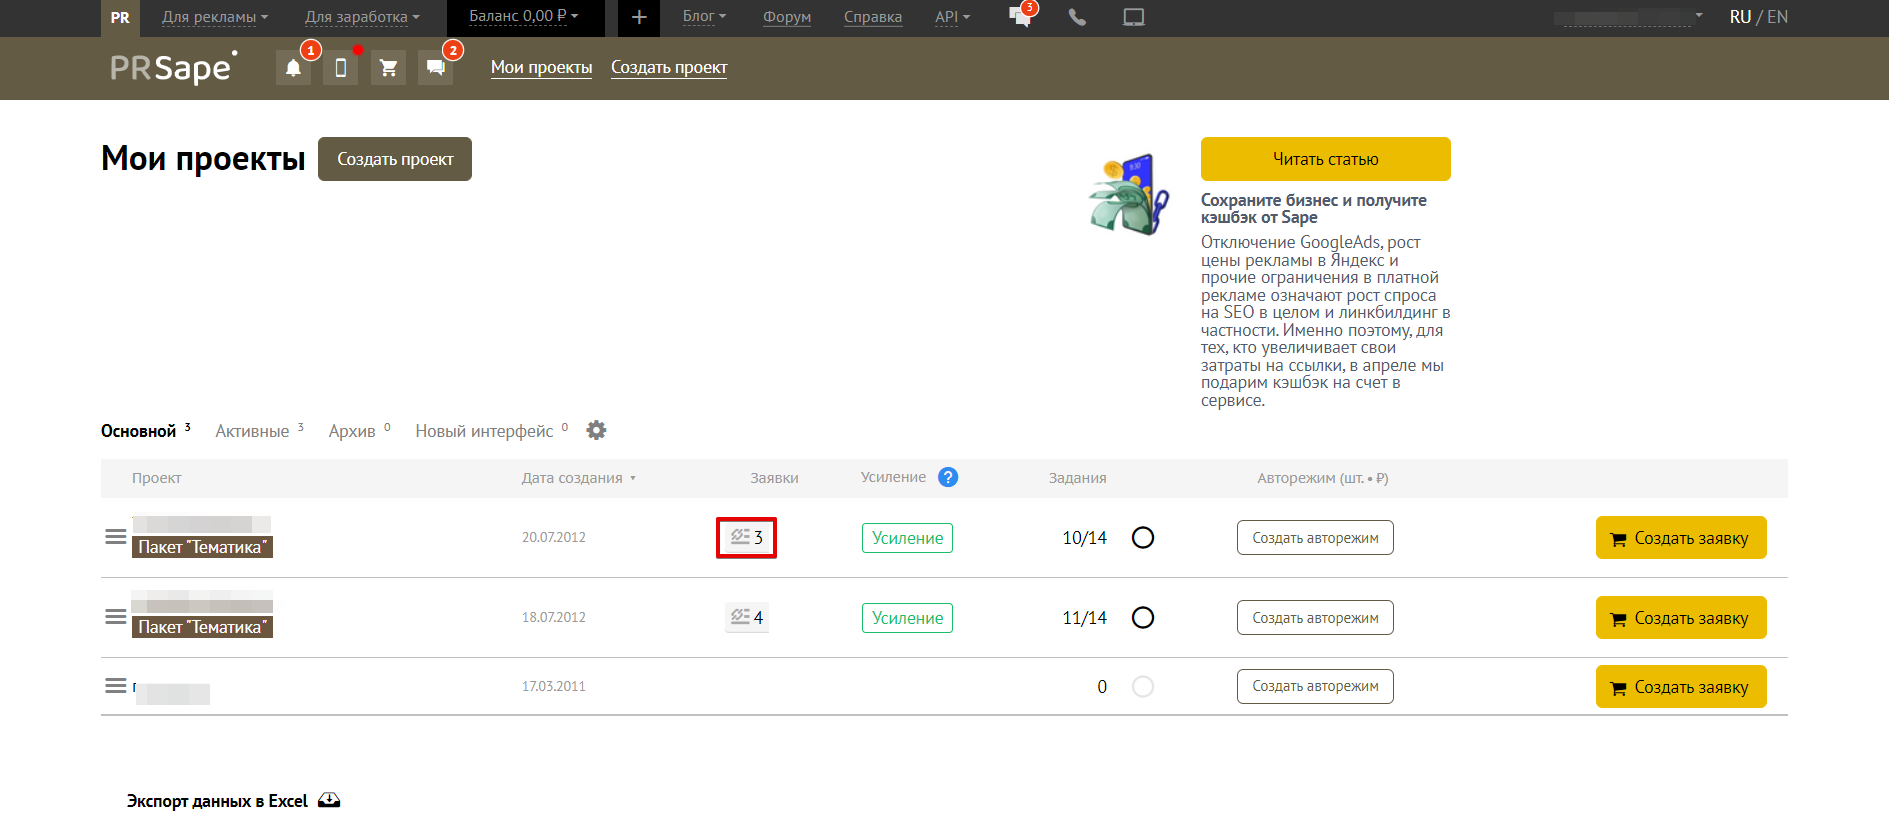Open the shopping cart icon
1889x831 pixels.
tap(388, 68)
